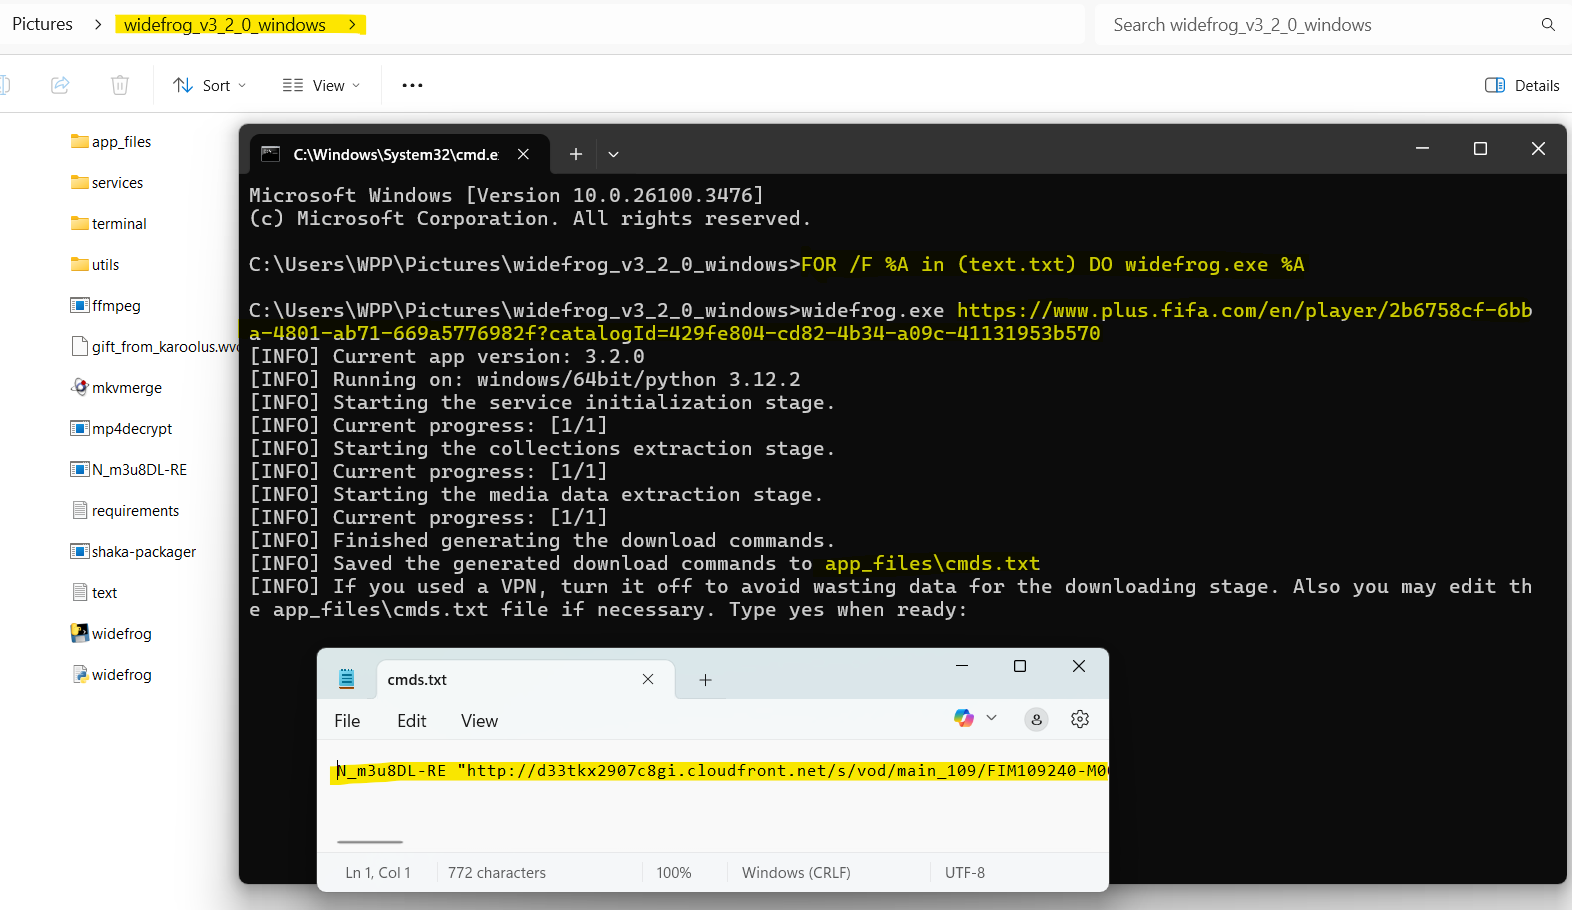Select the text document icon
1572x910 pixels.
80,592
